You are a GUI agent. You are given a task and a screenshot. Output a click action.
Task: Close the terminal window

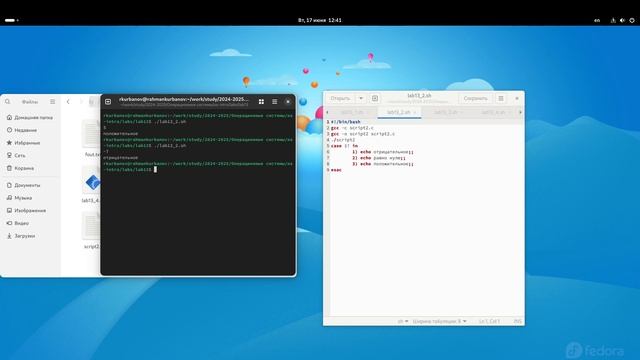288,102
